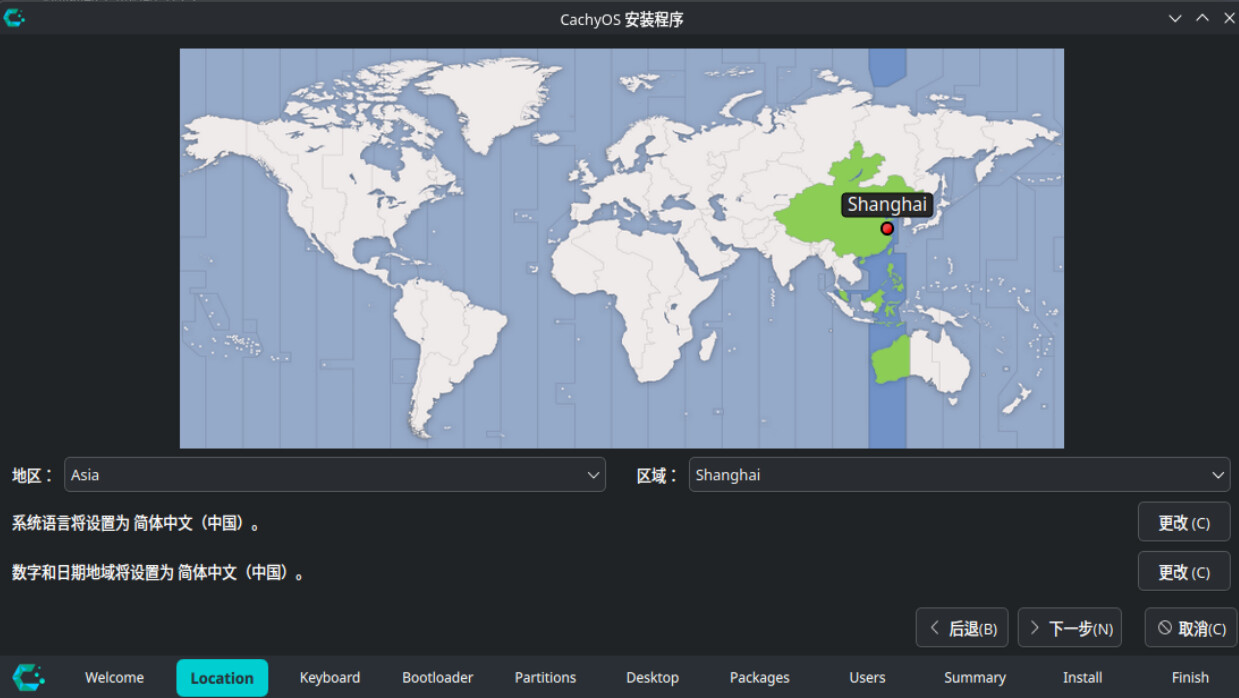
Task: Proceed with the 下一步 button
Action: pos(1070,628)
